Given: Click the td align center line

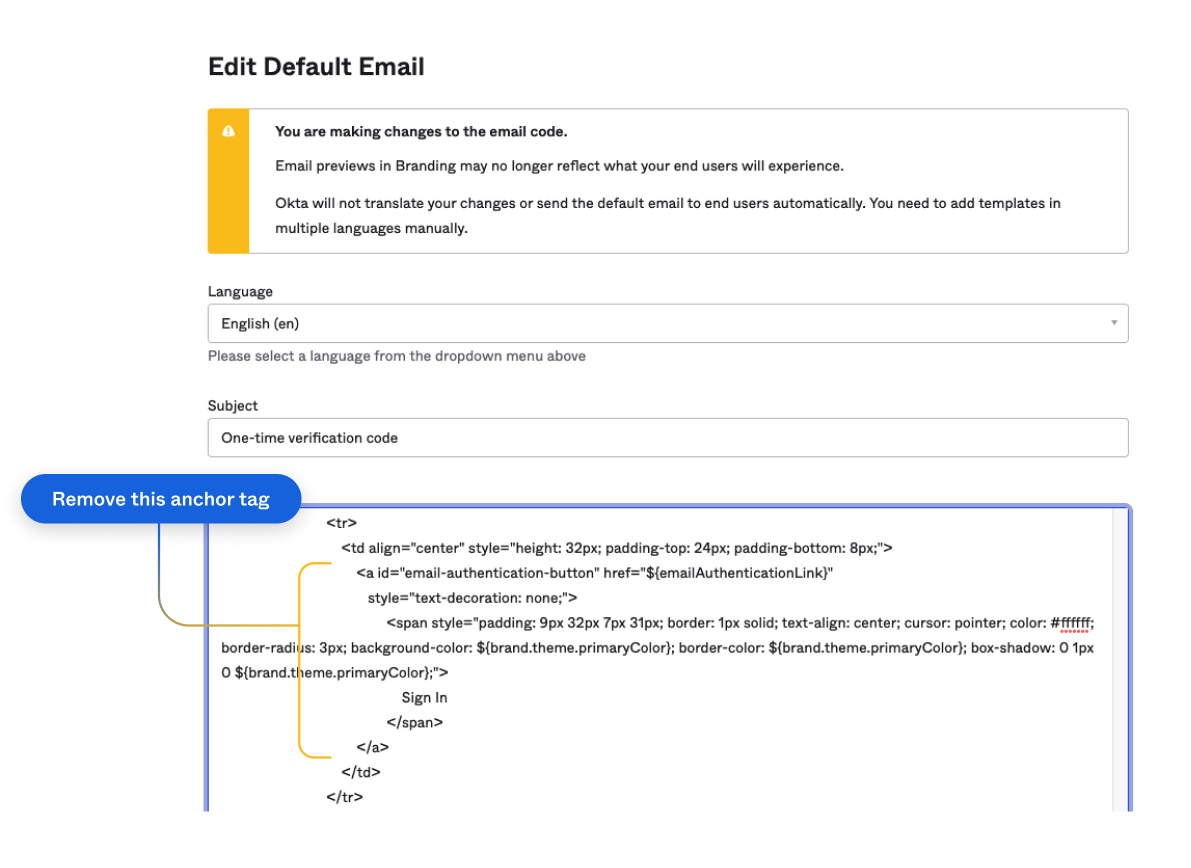Looking at the screenshot, I should [620, 547].
